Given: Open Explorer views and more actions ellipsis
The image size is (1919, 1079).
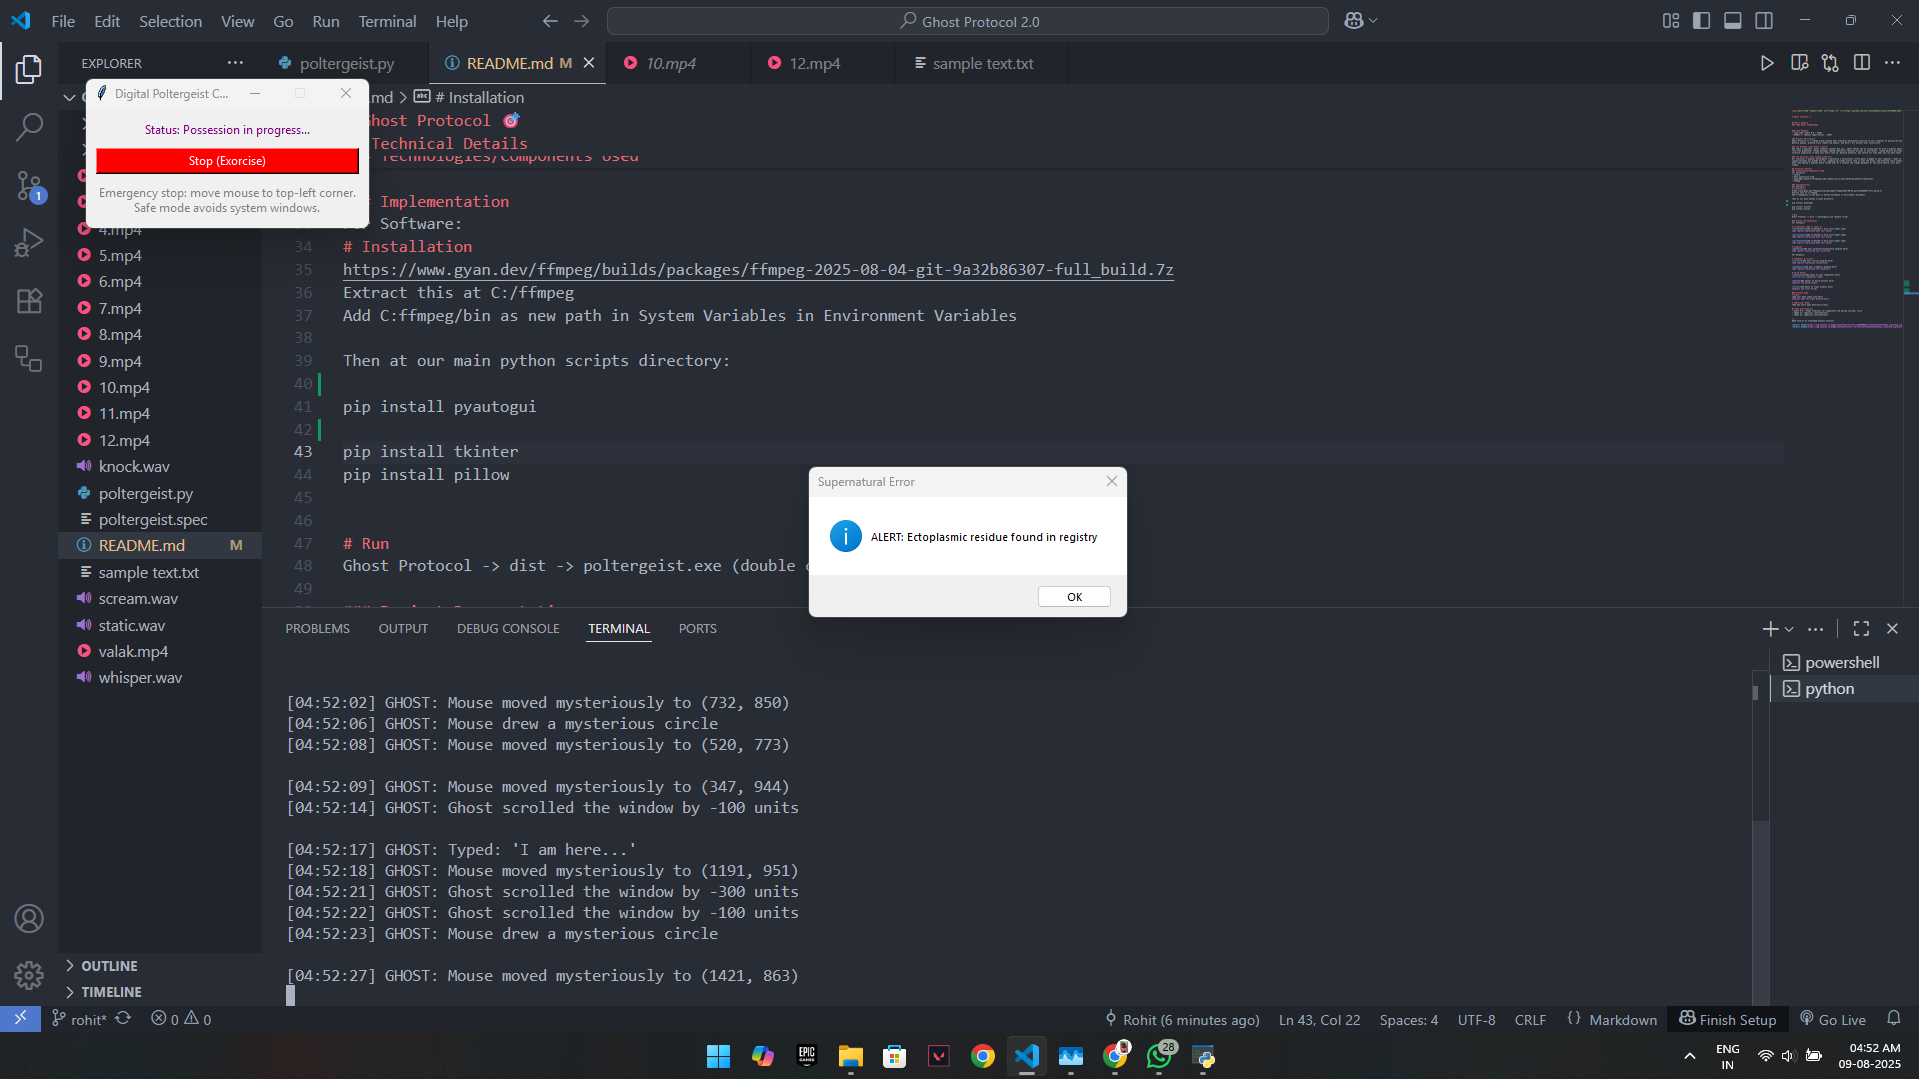Looking at the screenshot, I should click(235, 63).
